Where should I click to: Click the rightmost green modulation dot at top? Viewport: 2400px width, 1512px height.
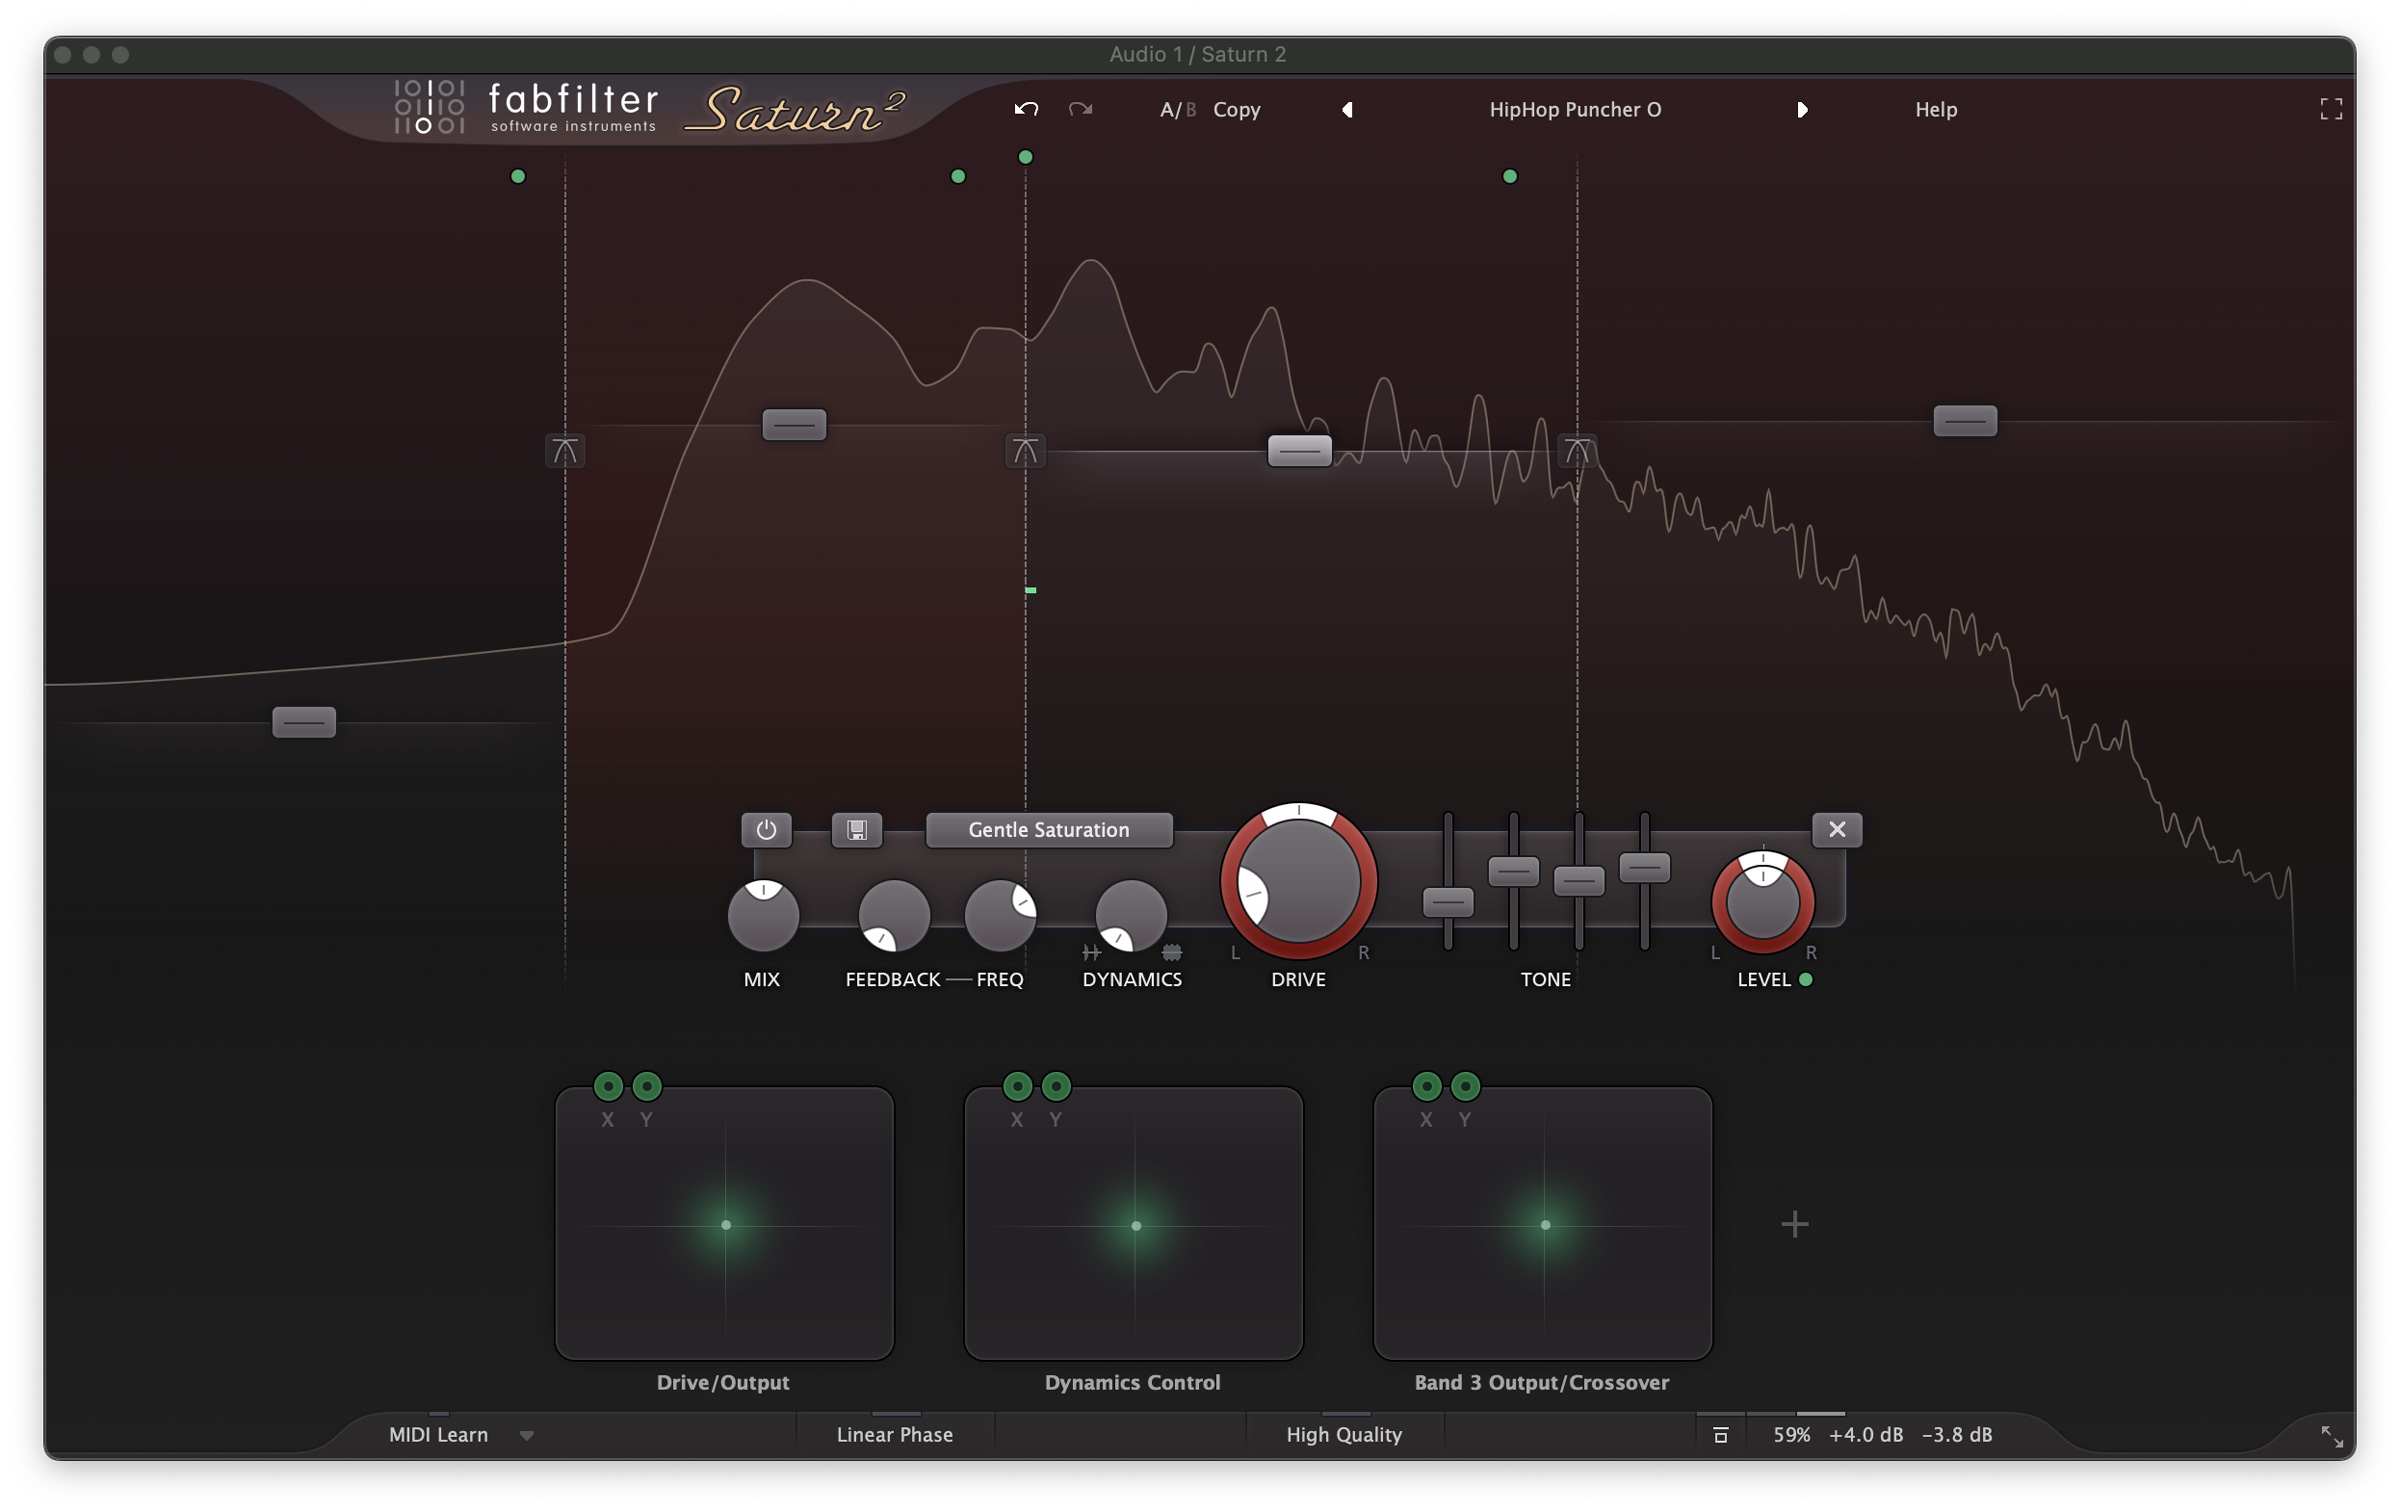1510,177
